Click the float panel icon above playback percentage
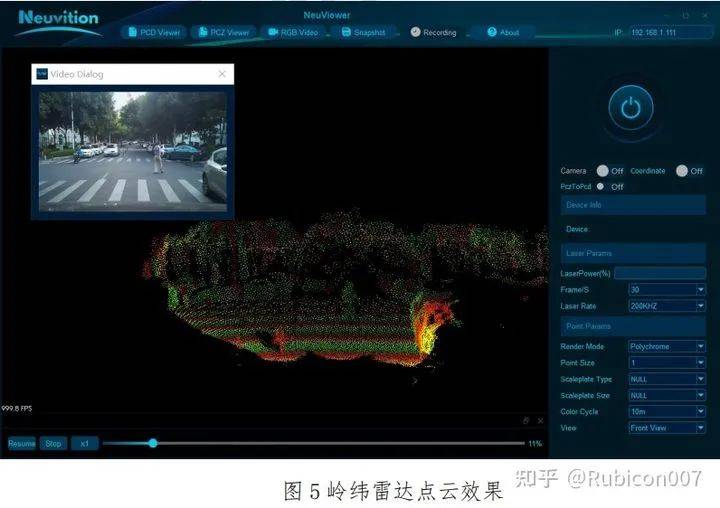The width and height of the screenshot is (720, 508). (526, 421)
